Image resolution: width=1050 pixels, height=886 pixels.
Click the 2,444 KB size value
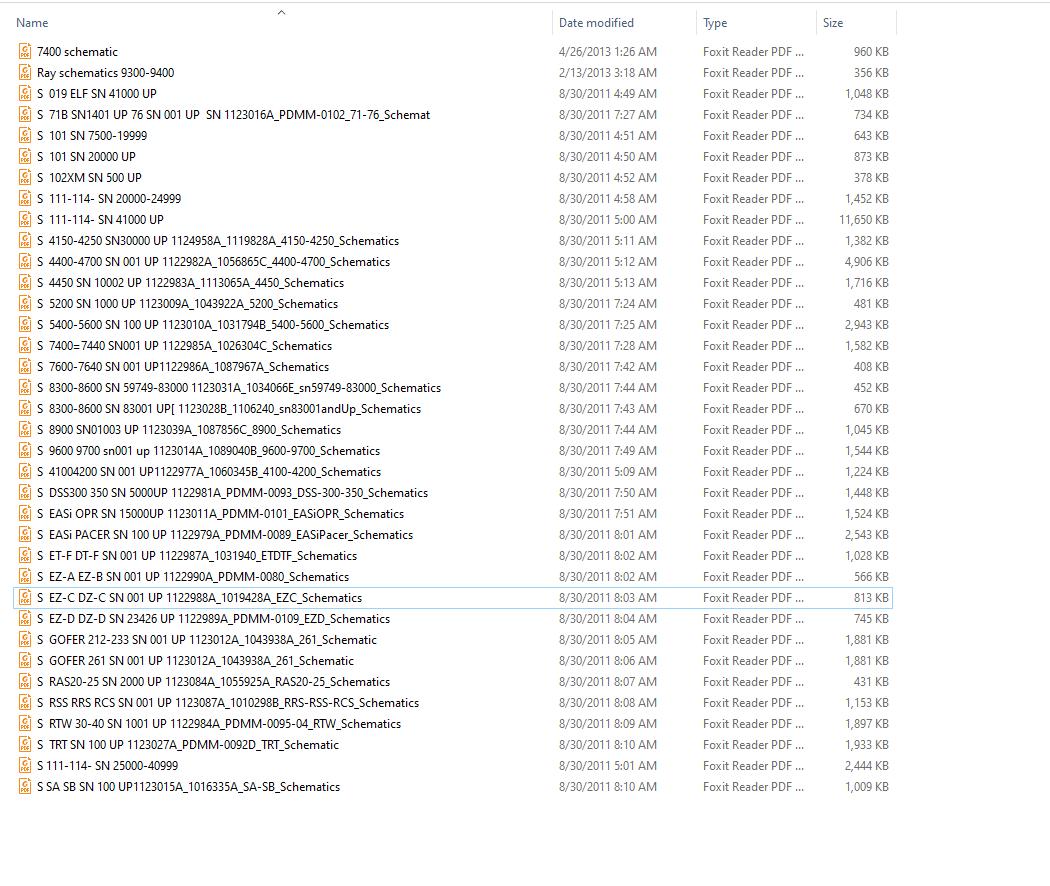(867, 765)
